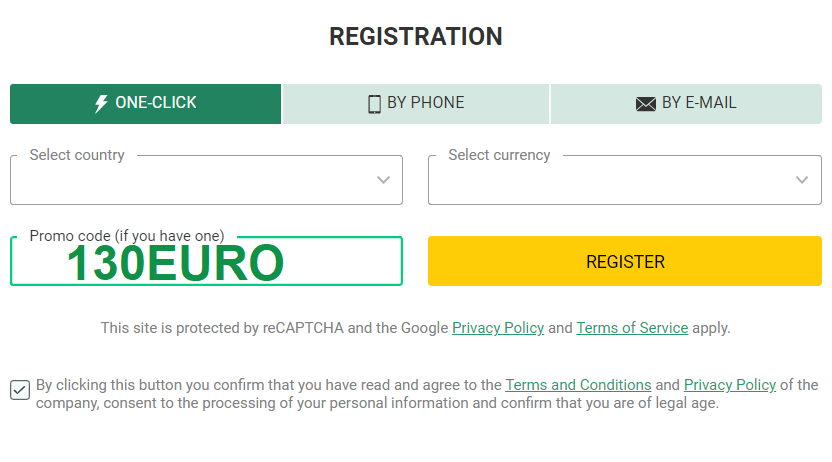Open the Select currency dropdown field

pos(625,180)
